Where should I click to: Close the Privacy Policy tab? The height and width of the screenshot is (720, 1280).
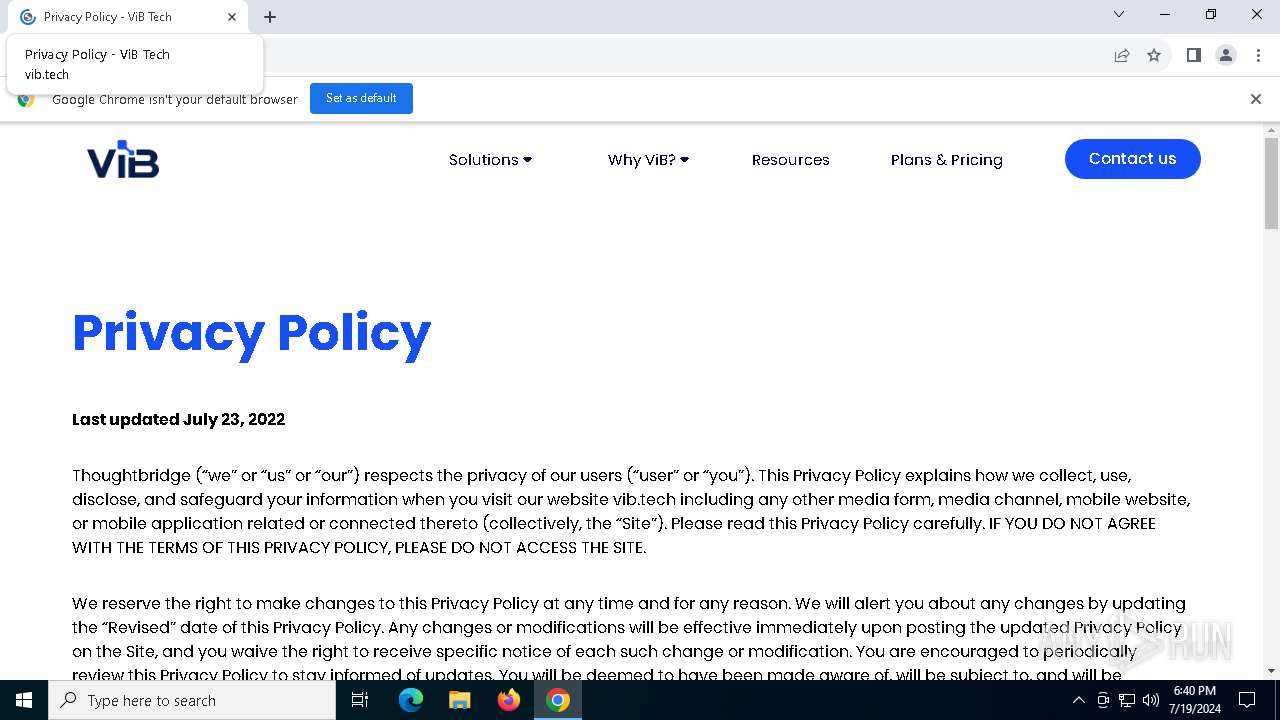point(232,17)
